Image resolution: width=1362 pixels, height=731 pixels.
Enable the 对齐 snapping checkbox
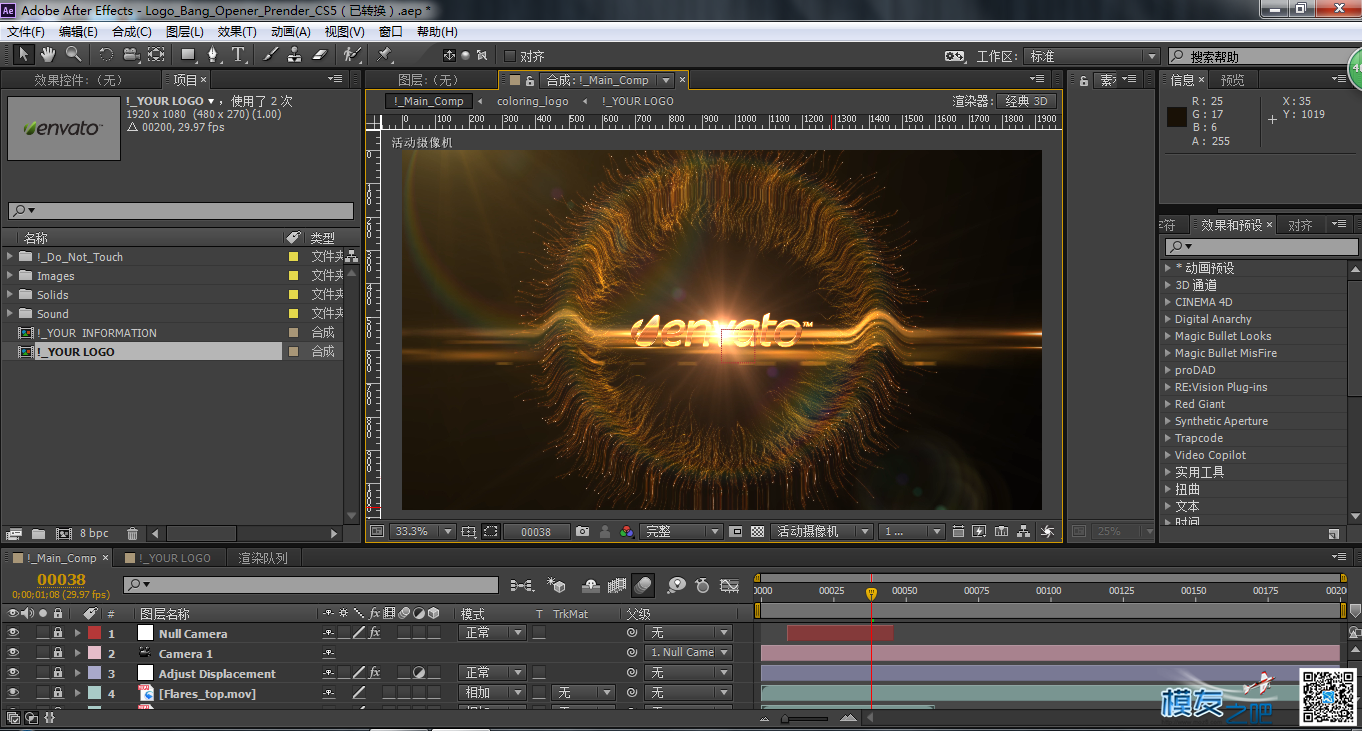pyautogui.click(x=510, y=56)
